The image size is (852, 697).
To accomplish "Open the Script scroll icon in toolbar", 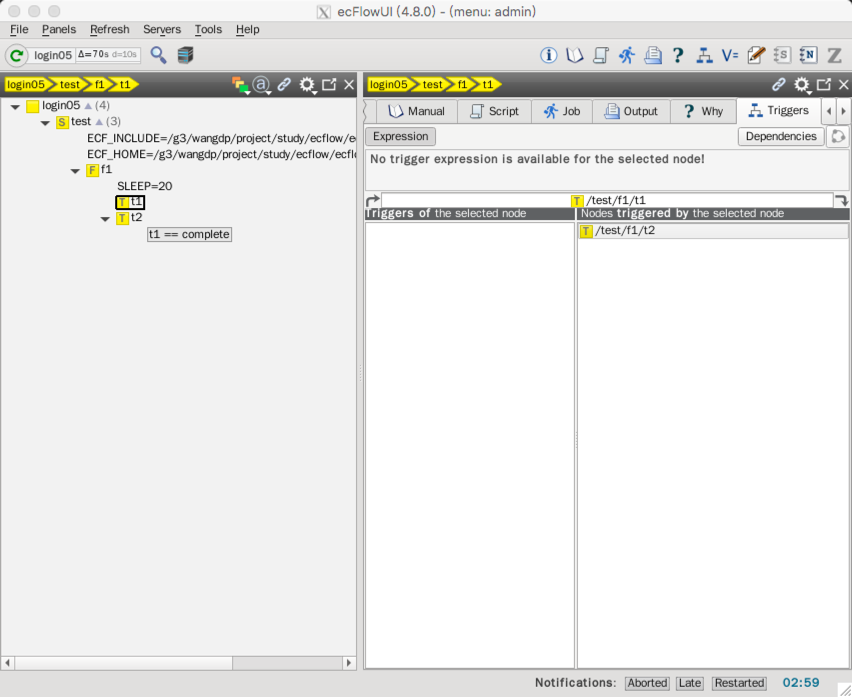I will tap(600, 55).
